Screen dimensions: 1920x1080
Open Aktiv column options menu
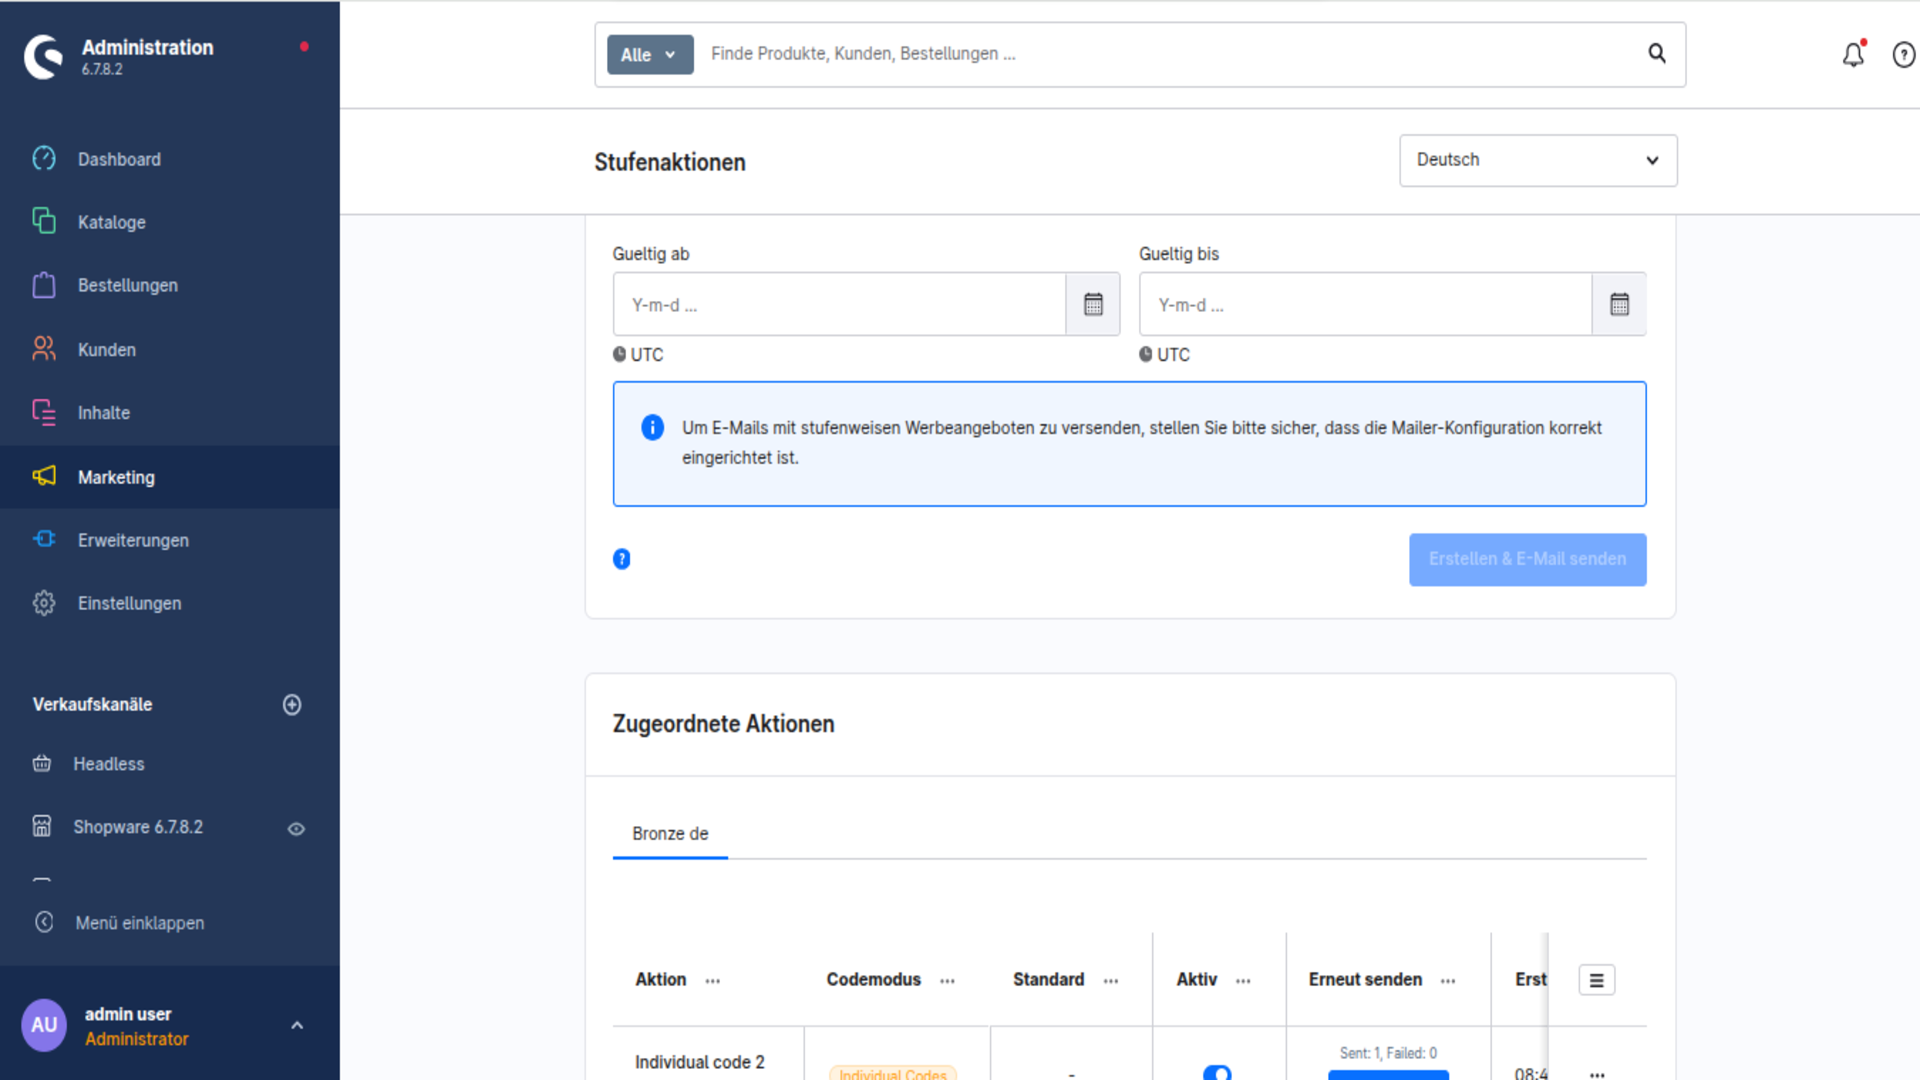1243,981
